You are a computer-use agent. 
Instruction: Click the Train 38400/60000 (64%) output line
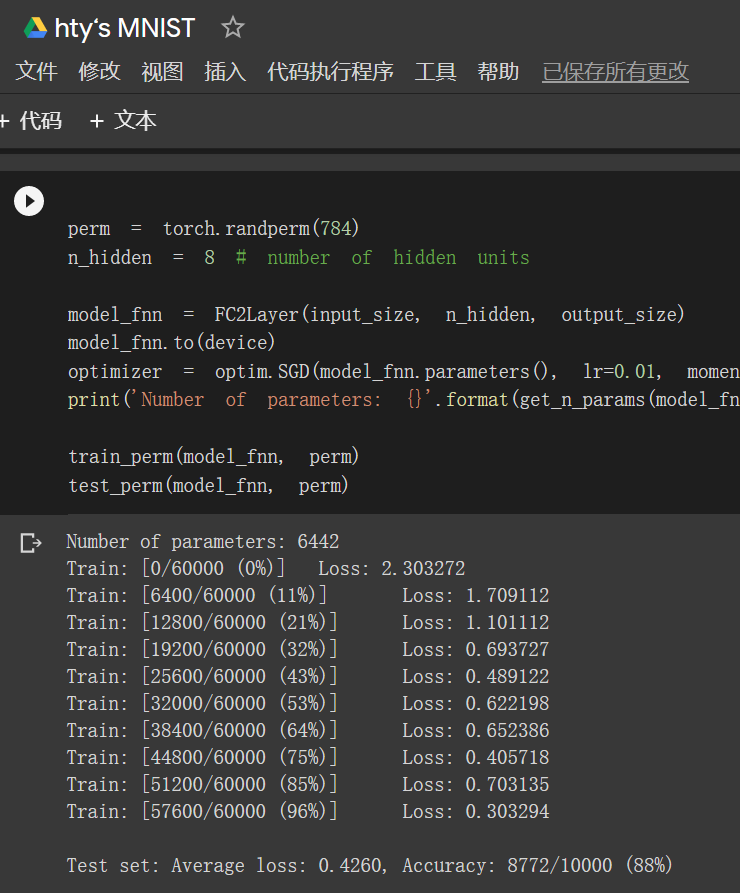(x=308, y=731)
